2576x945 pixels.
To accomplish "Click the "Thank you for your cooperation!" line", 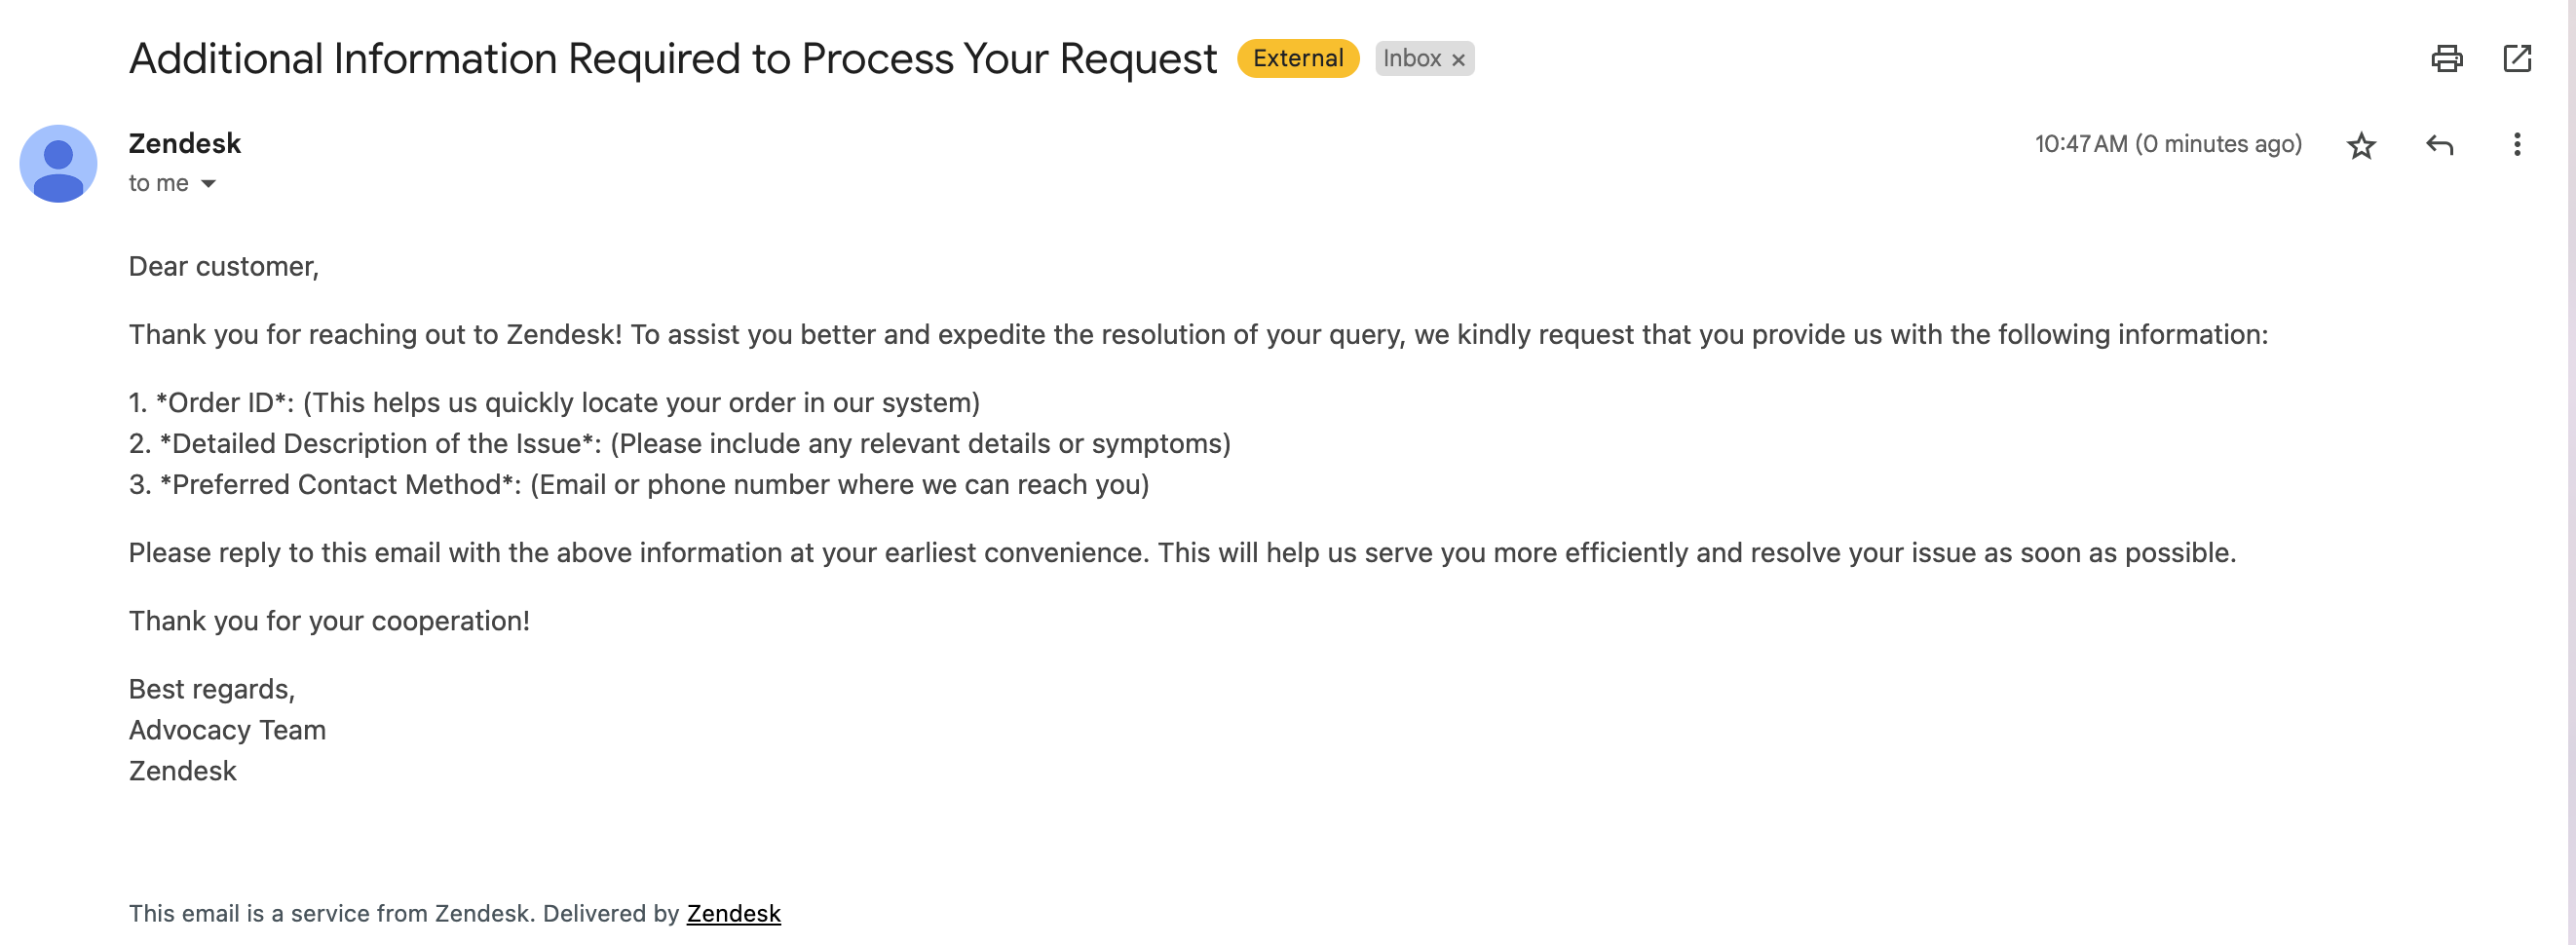I will [x=329, y=621].
